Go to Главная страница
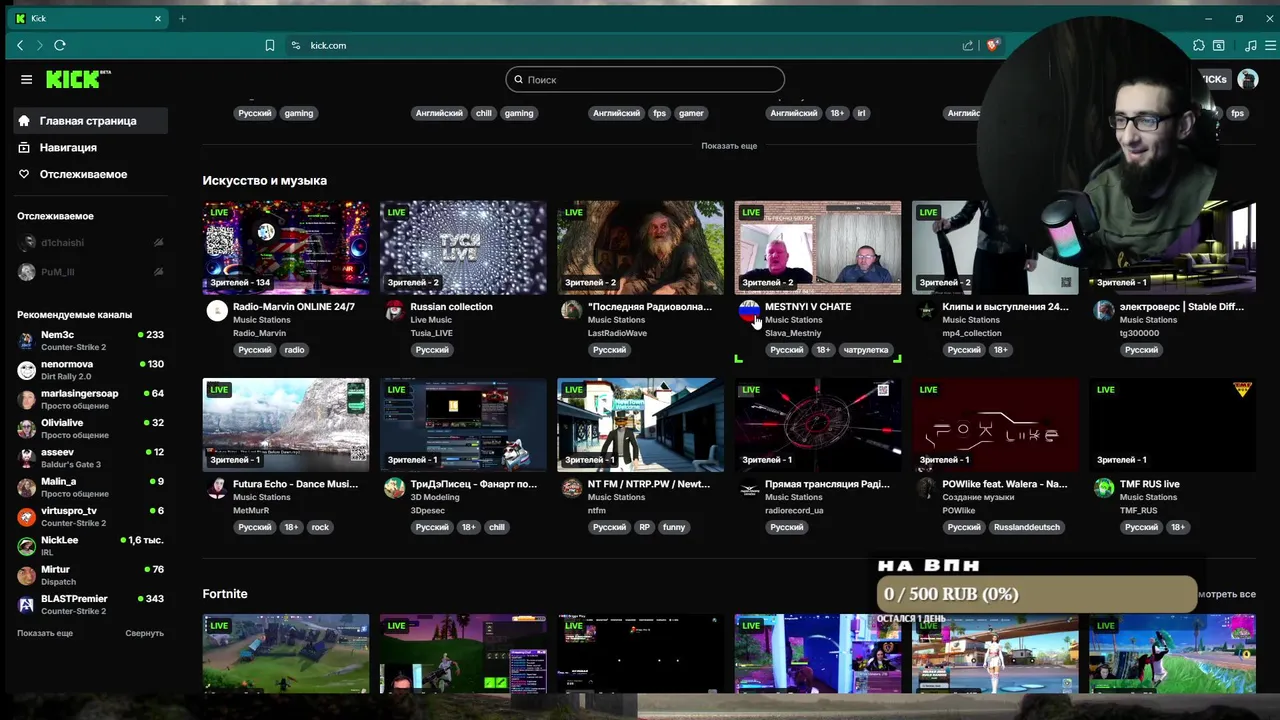 point(90,121)
